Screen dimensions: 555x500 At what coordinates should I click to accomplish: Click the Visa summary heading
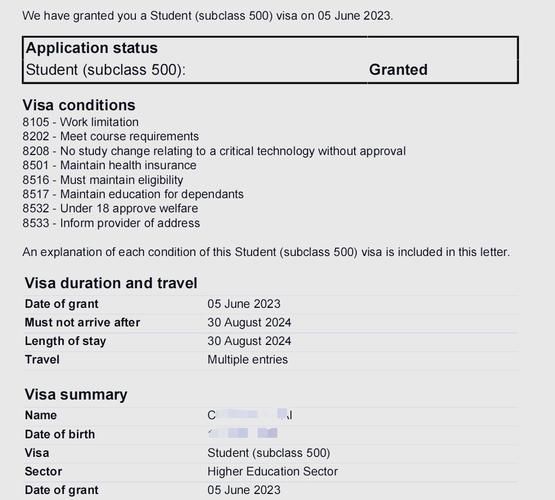(x=76, y=395)
